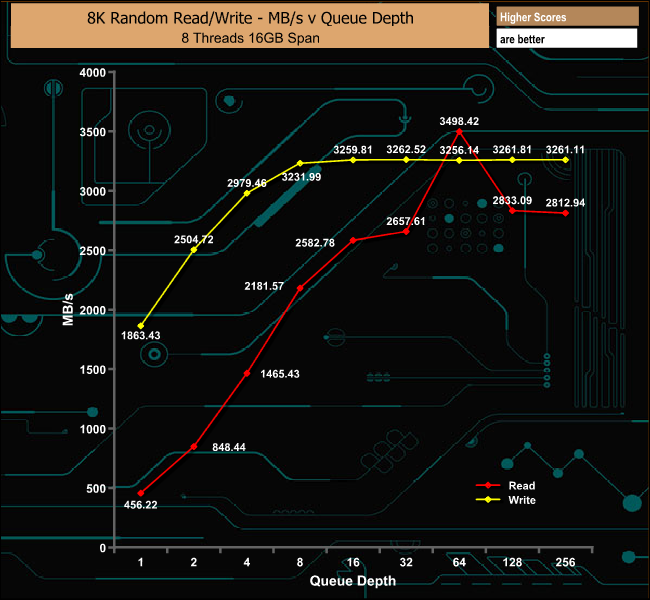Click the yellow Write legend marker
The image size is (650, 600).
click(488, 500)
